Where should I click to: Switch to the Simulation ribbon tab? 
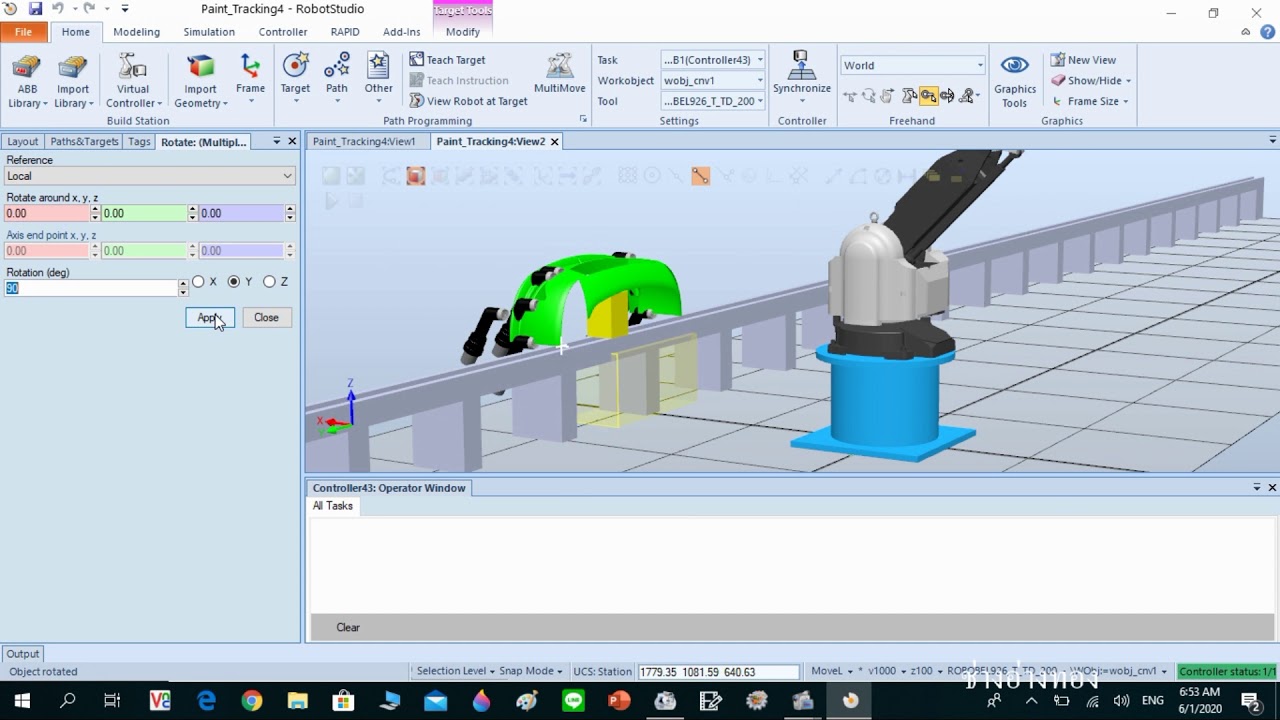(x=209, y=32)
